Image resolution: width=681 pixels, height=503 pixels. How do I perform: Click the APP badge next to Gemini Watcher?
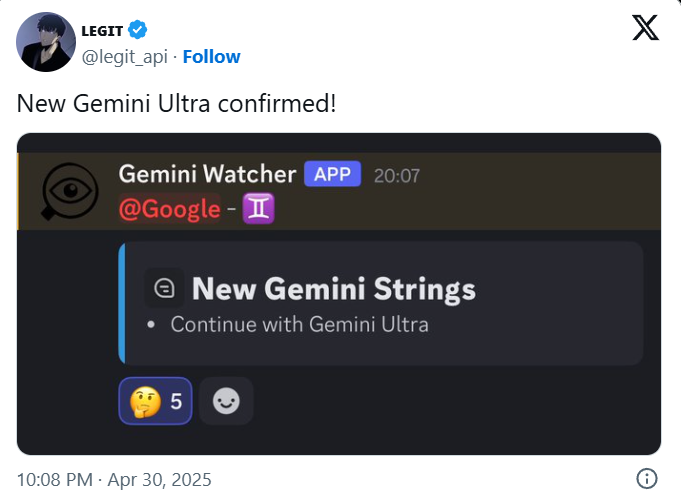(x=332, y=174)
